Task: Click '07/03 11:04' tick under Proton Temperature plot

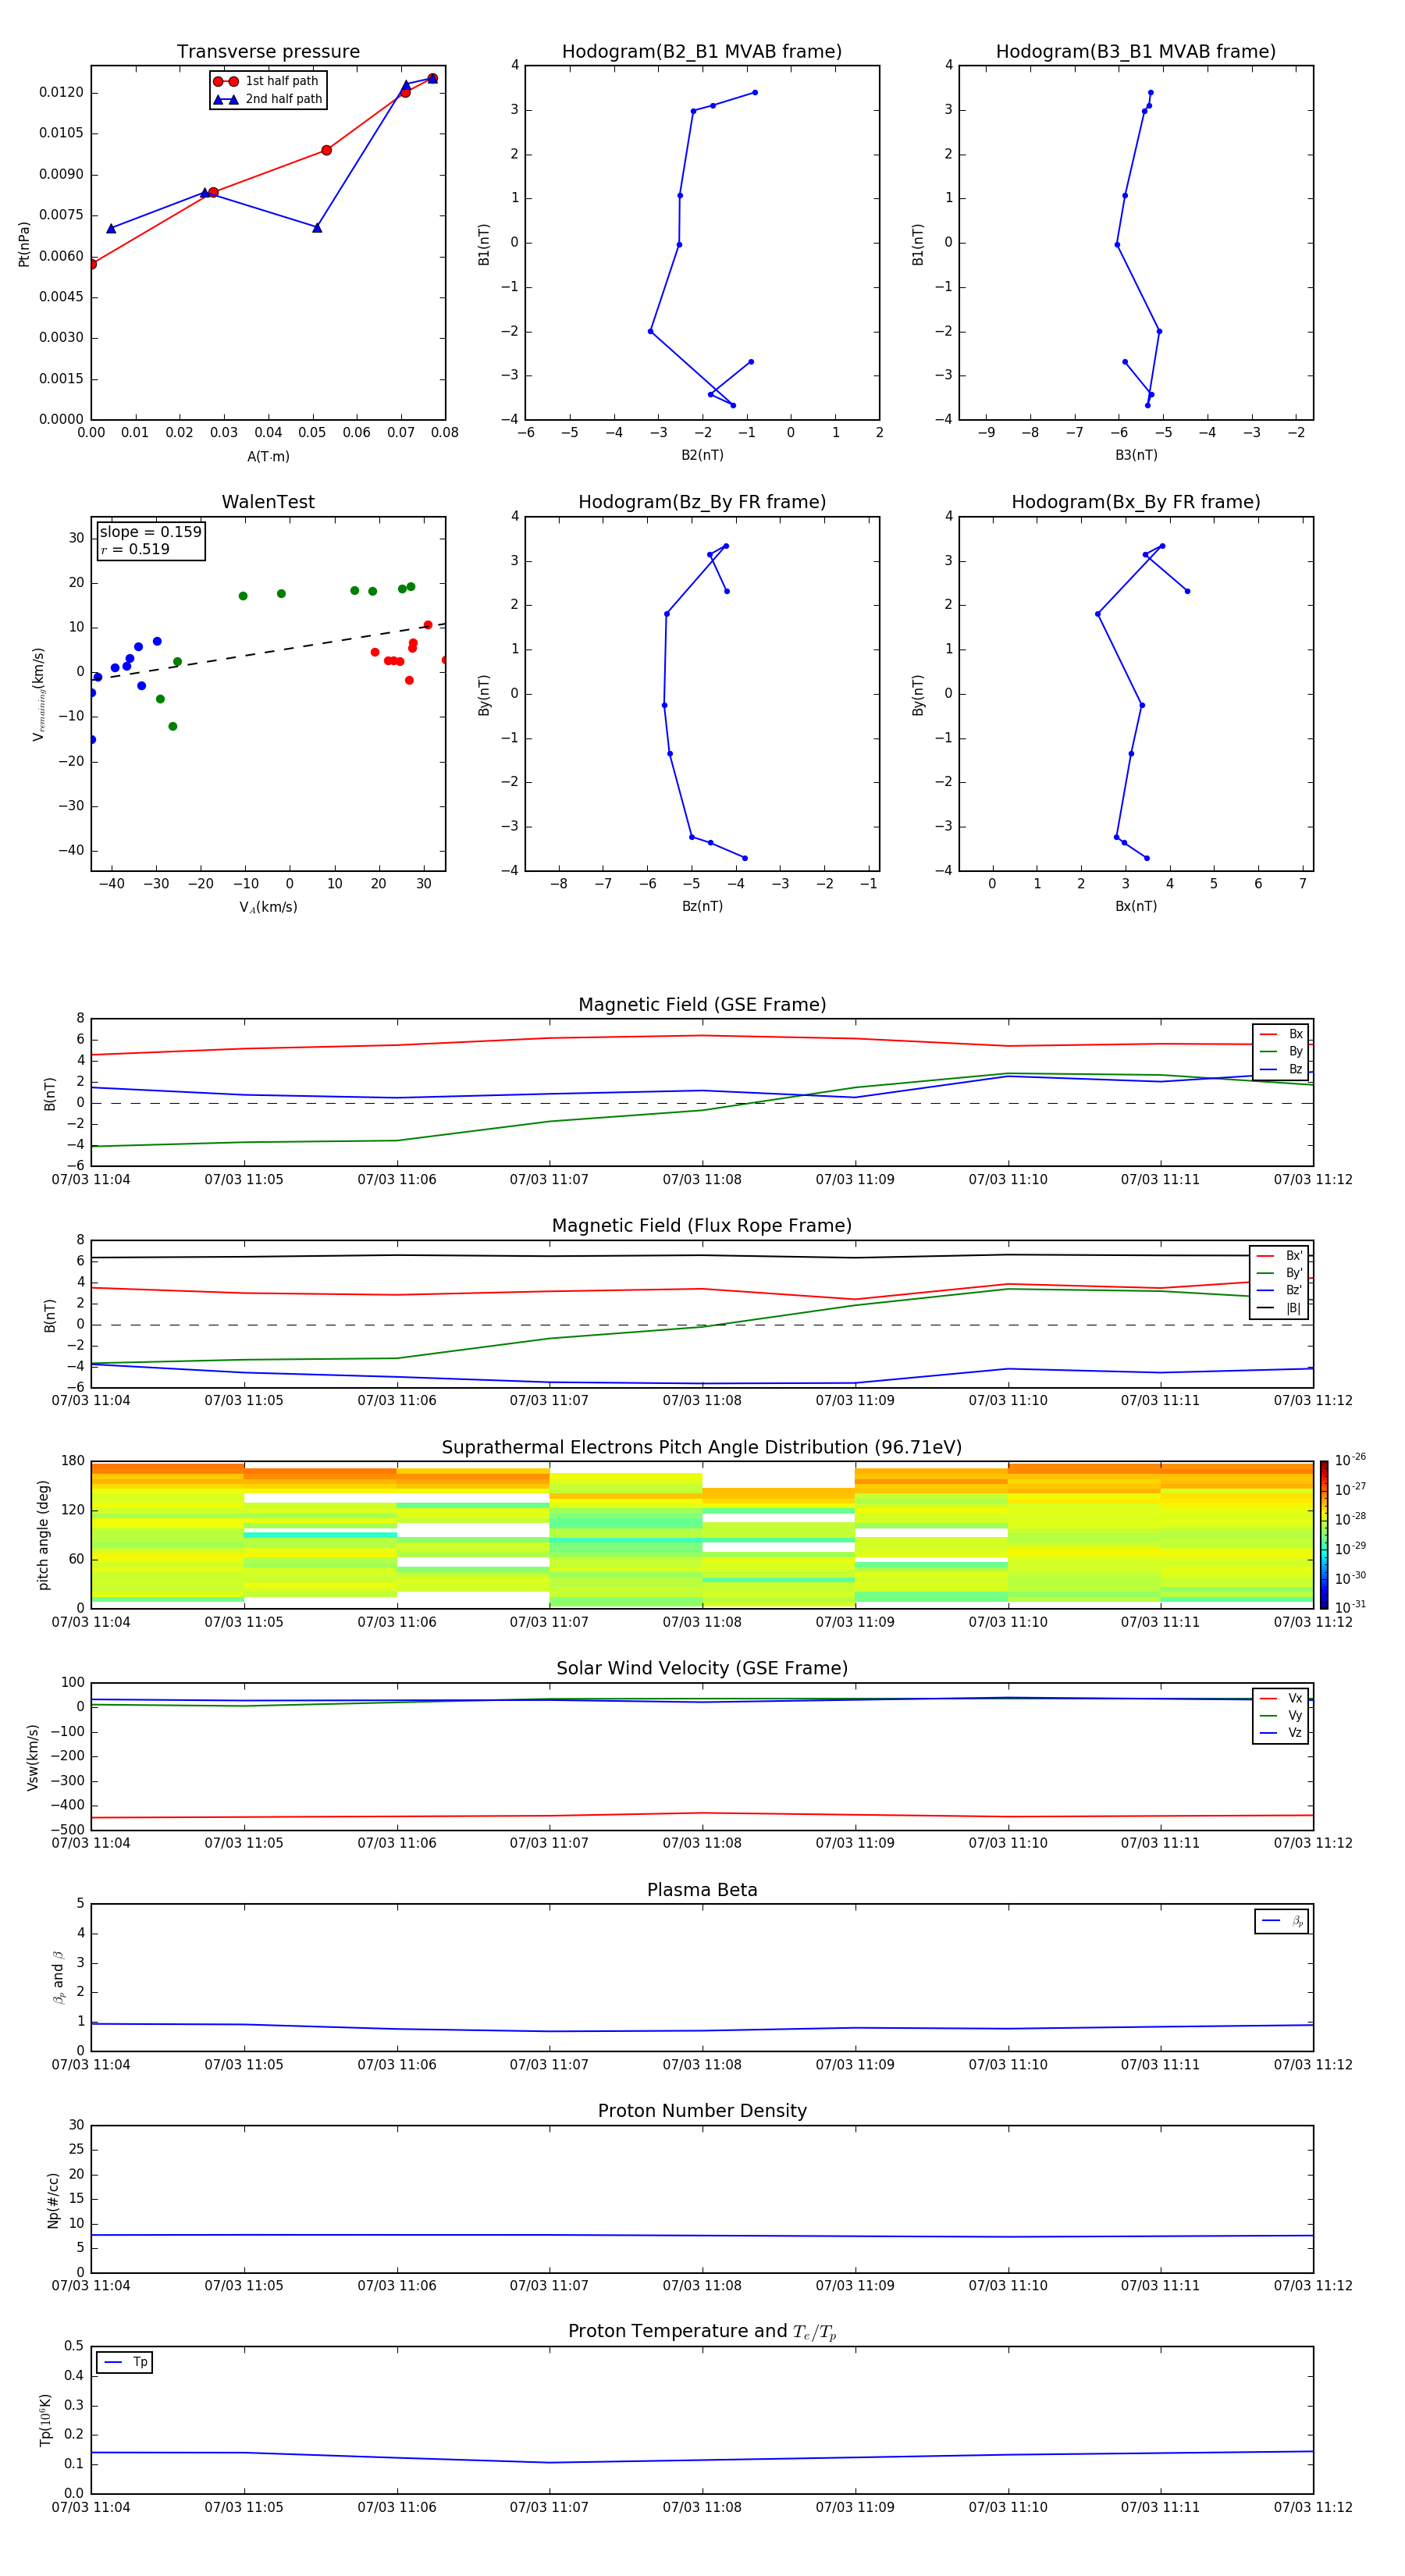Action: click(91, 2507)
